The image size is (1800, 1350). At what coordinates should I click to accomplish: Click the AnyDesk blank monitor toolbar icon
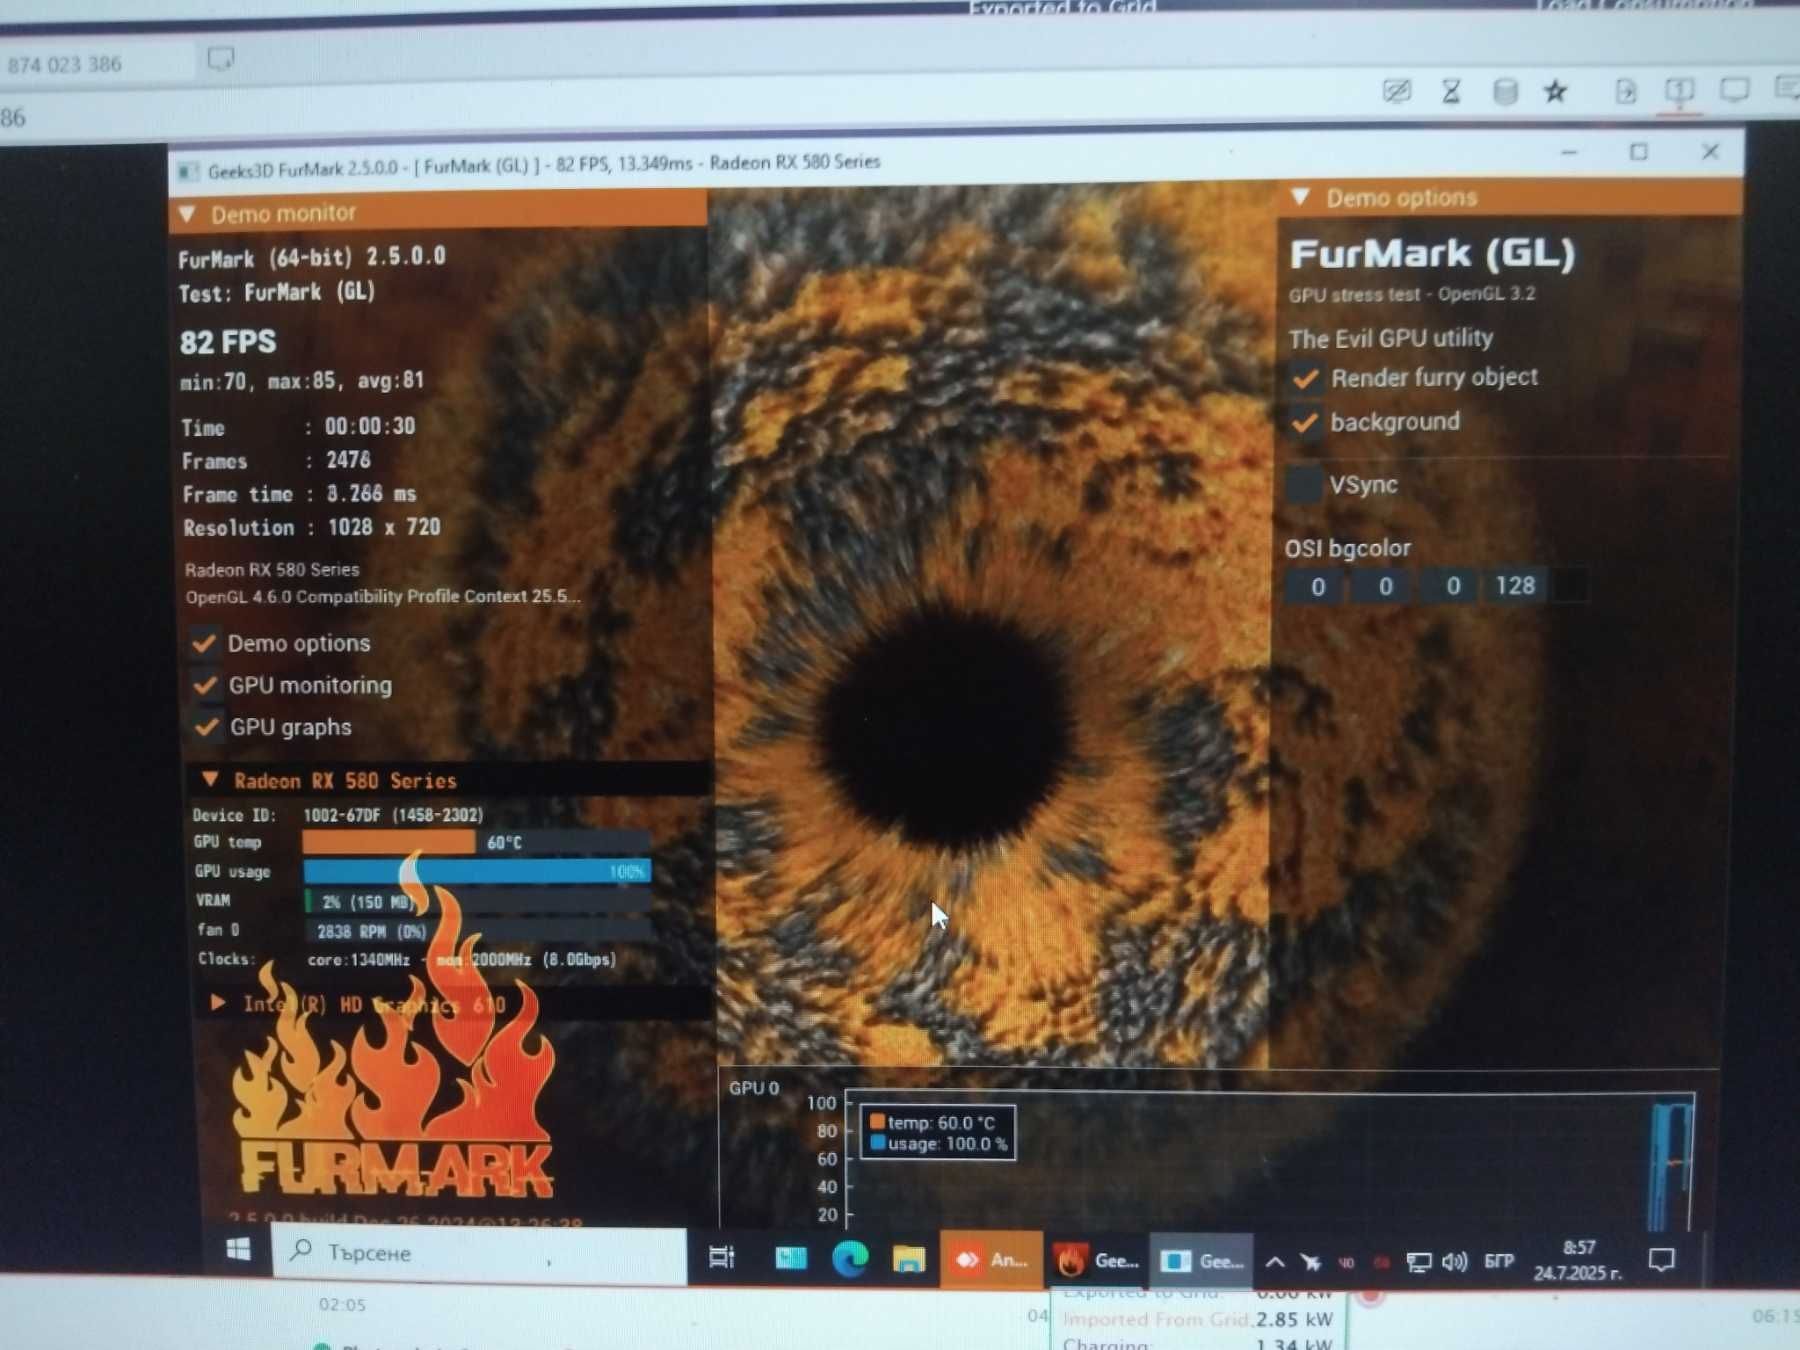pyautogui.click(x=1734, y=91)
